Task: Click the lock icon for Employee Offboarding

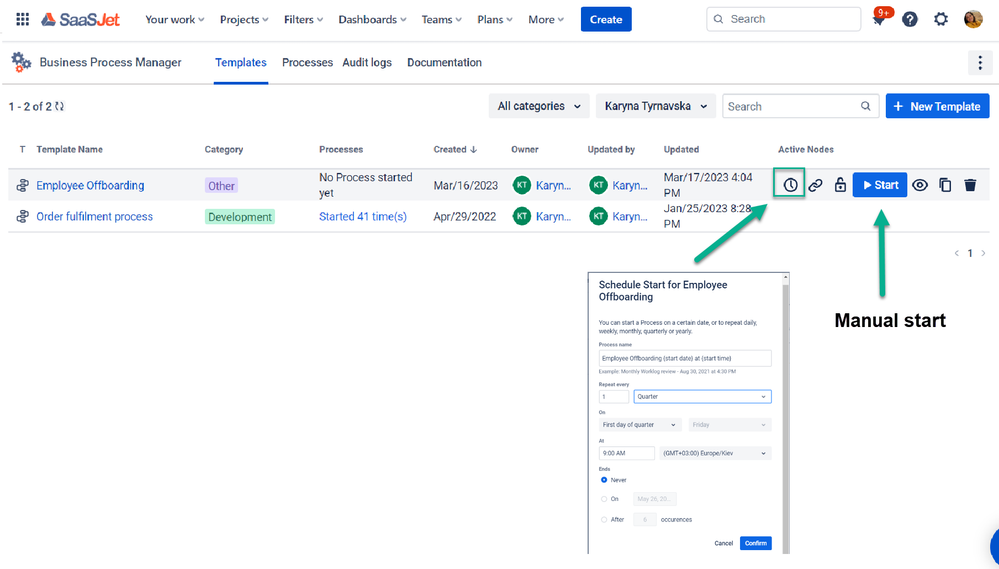Action: pyautogui.click(x=840, y=185)
